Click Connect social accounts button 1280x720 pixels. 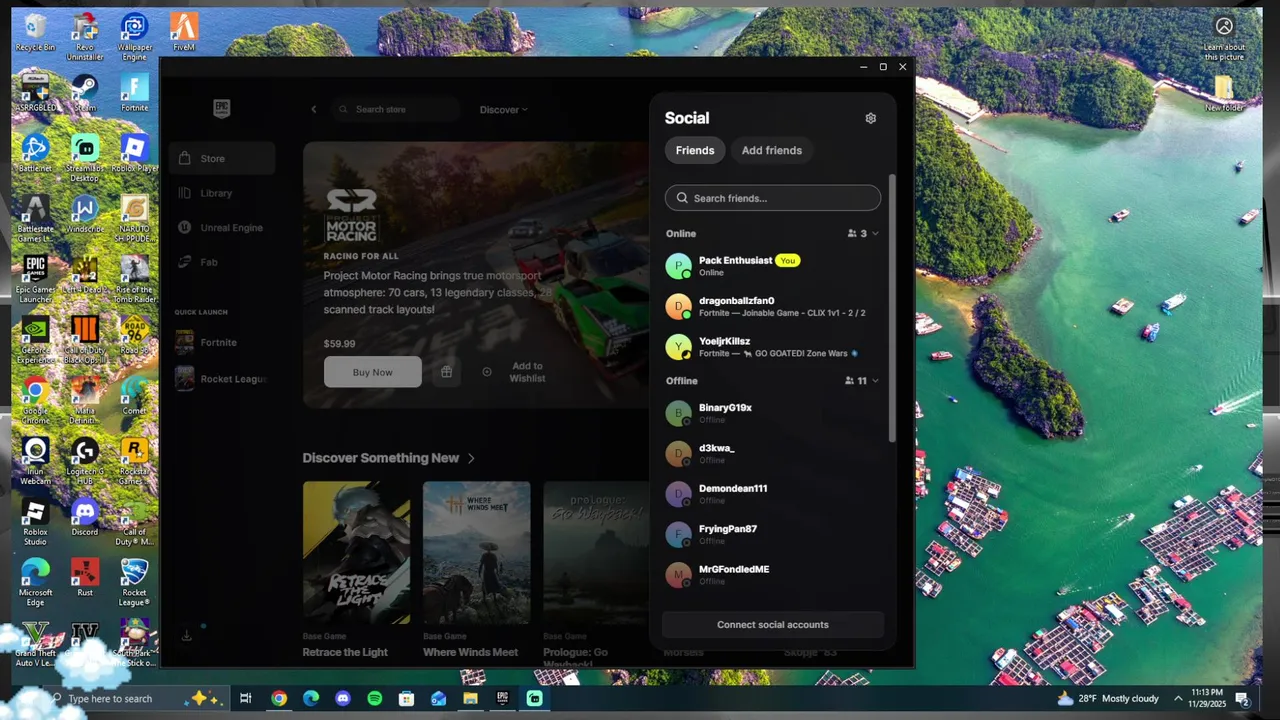pos(773,625)
